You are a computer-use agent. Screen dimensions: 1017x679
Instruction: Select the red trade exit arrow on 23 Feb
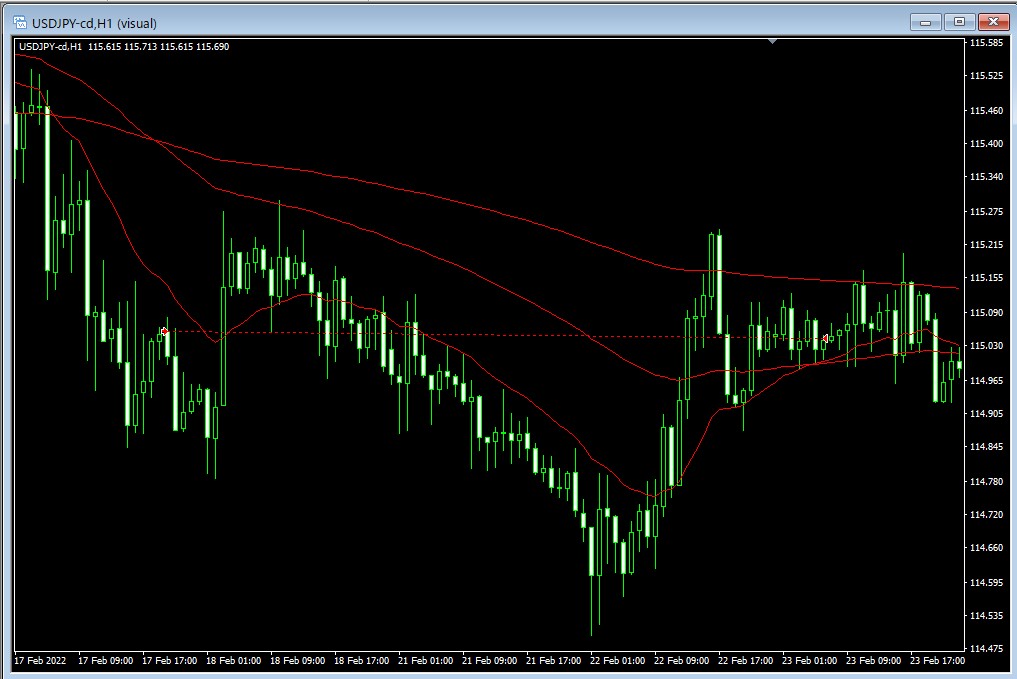coord(825,338)
